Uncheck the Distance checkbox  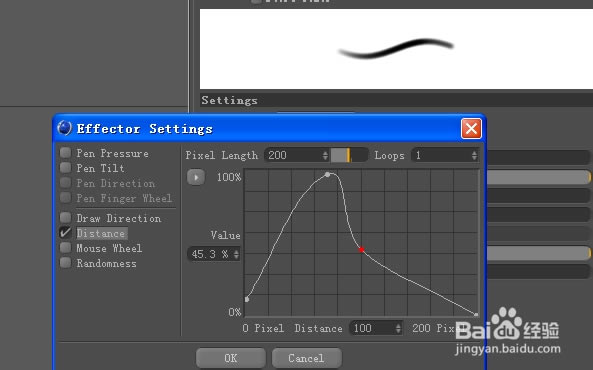(65, 233)
